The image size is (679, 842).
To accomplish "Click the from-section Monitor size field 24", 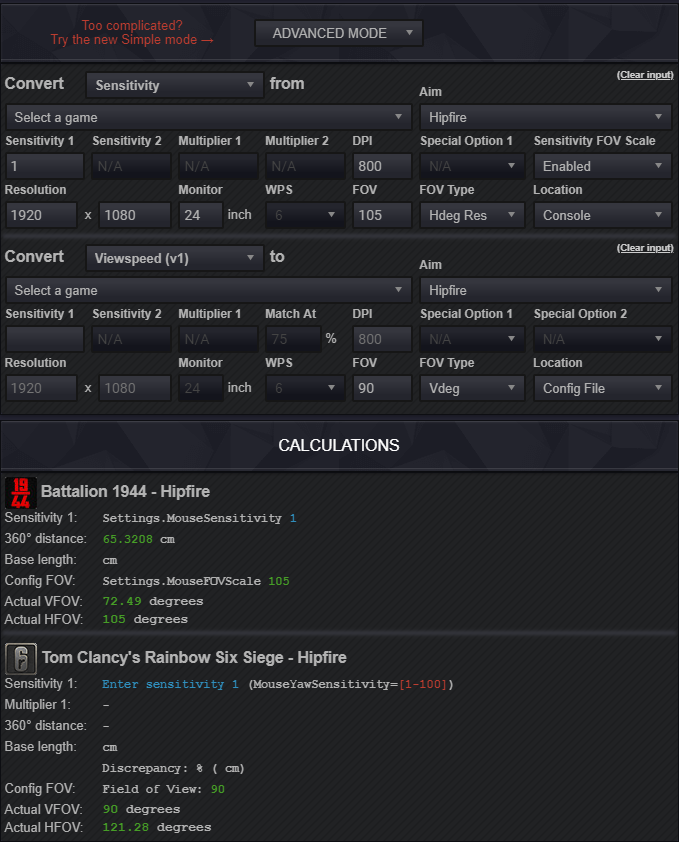I will [x=201, y=215].
